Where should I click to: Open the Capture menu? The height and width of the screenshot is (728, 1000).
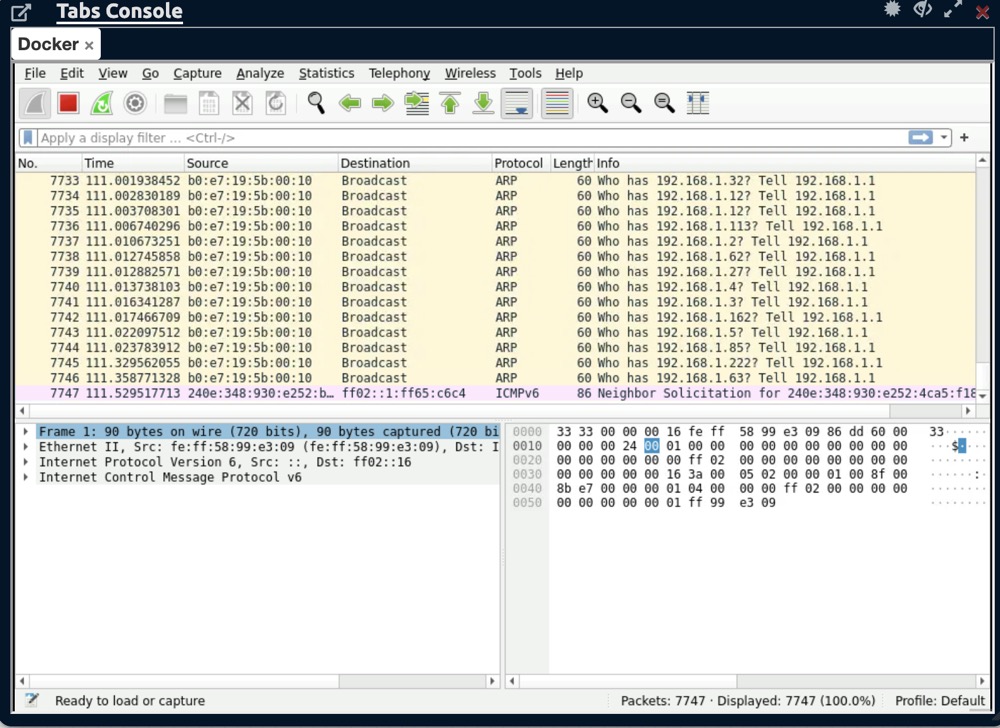click(198, 73)
